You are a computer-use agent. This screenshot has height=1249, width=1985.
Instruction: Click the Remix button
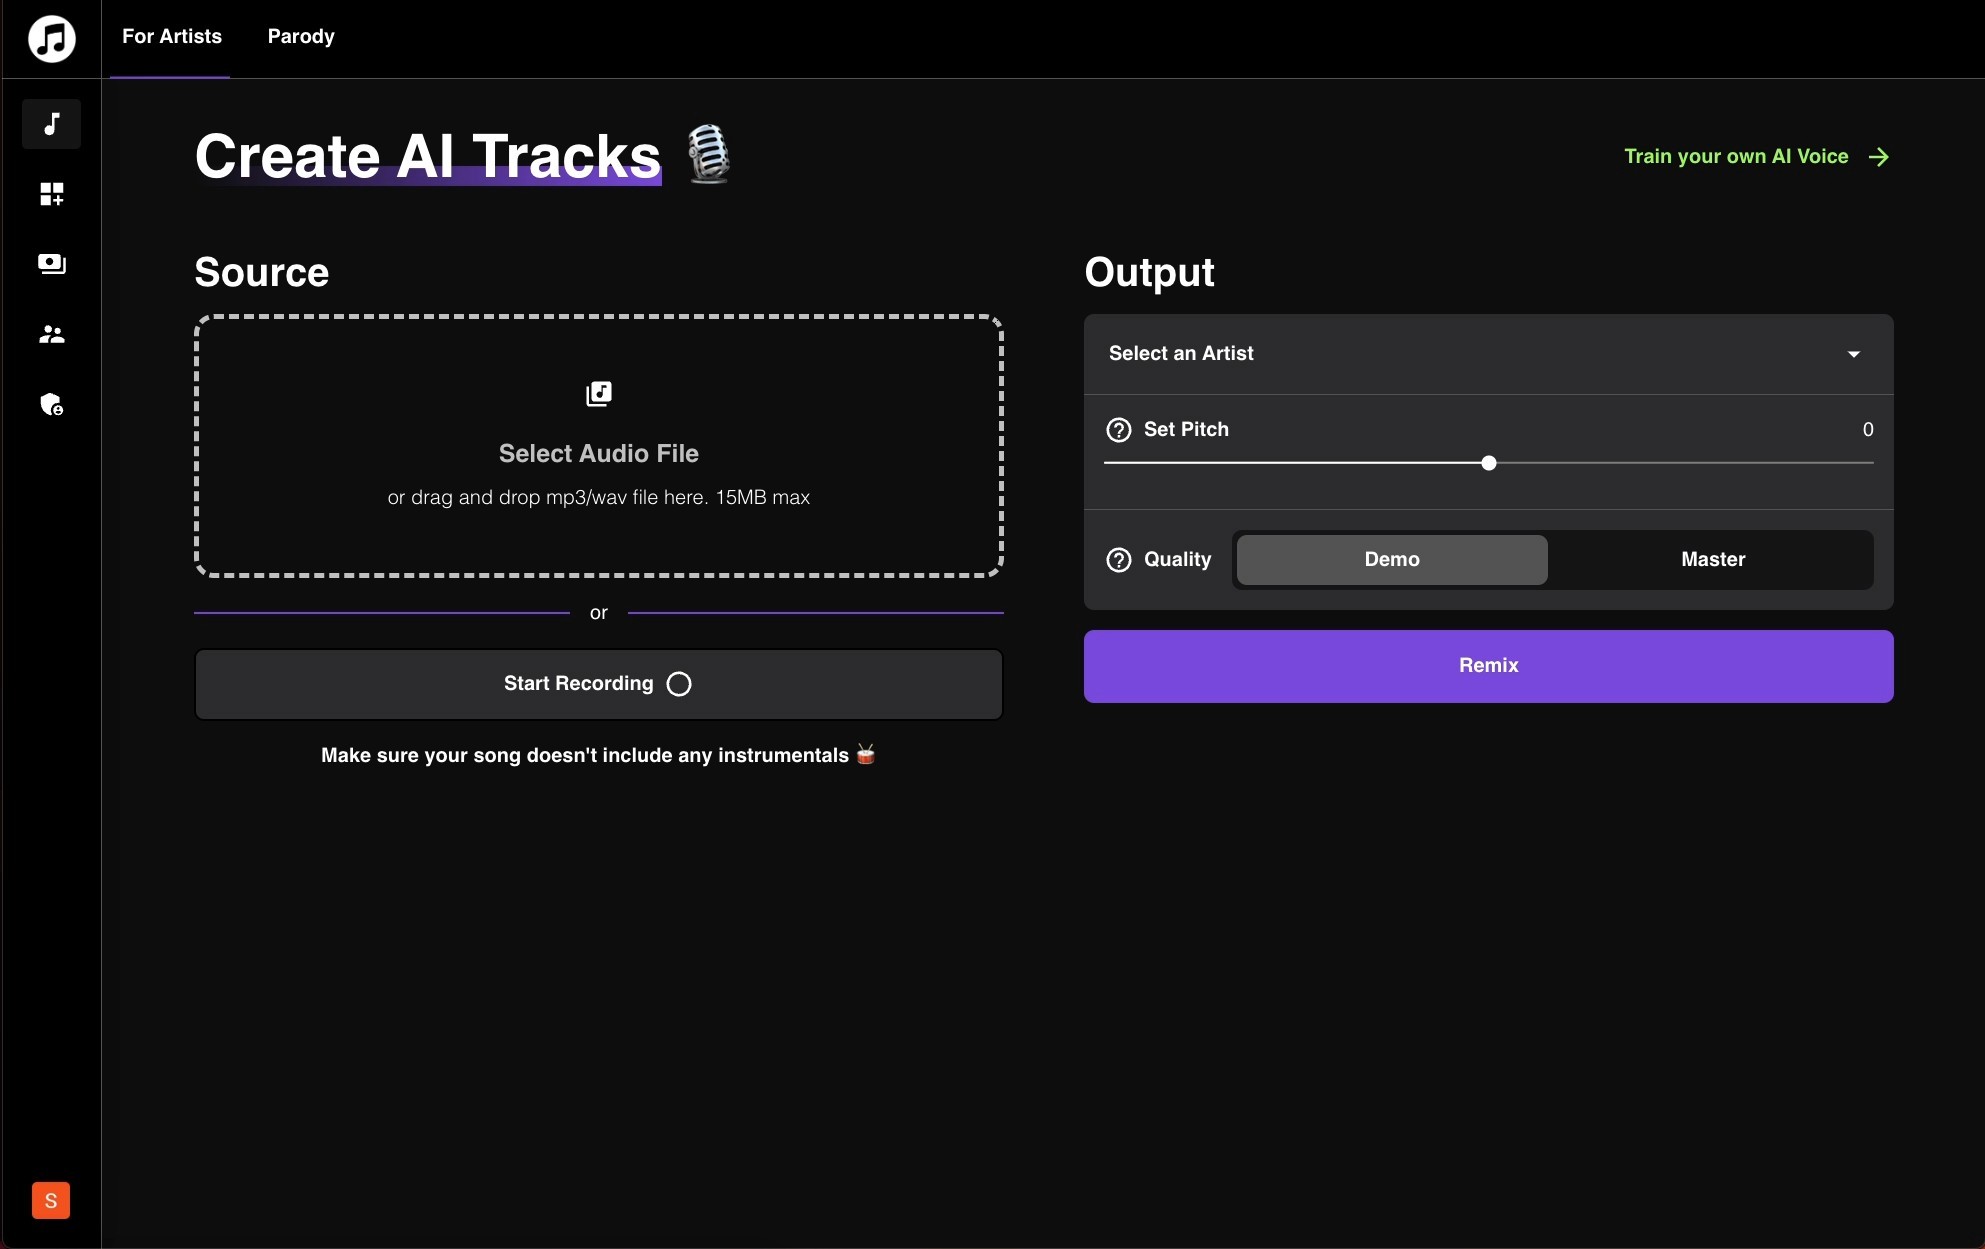[1489, 665]
